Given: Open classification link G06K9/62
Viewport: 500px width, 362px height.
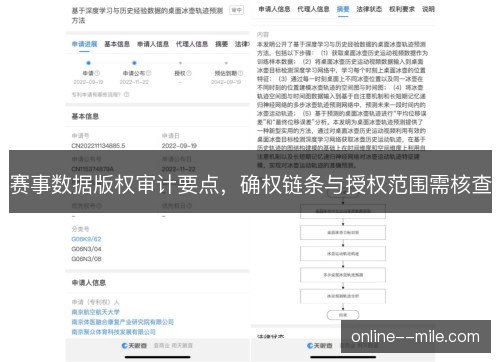Looking at the screenshot, I should pos(86,239).
